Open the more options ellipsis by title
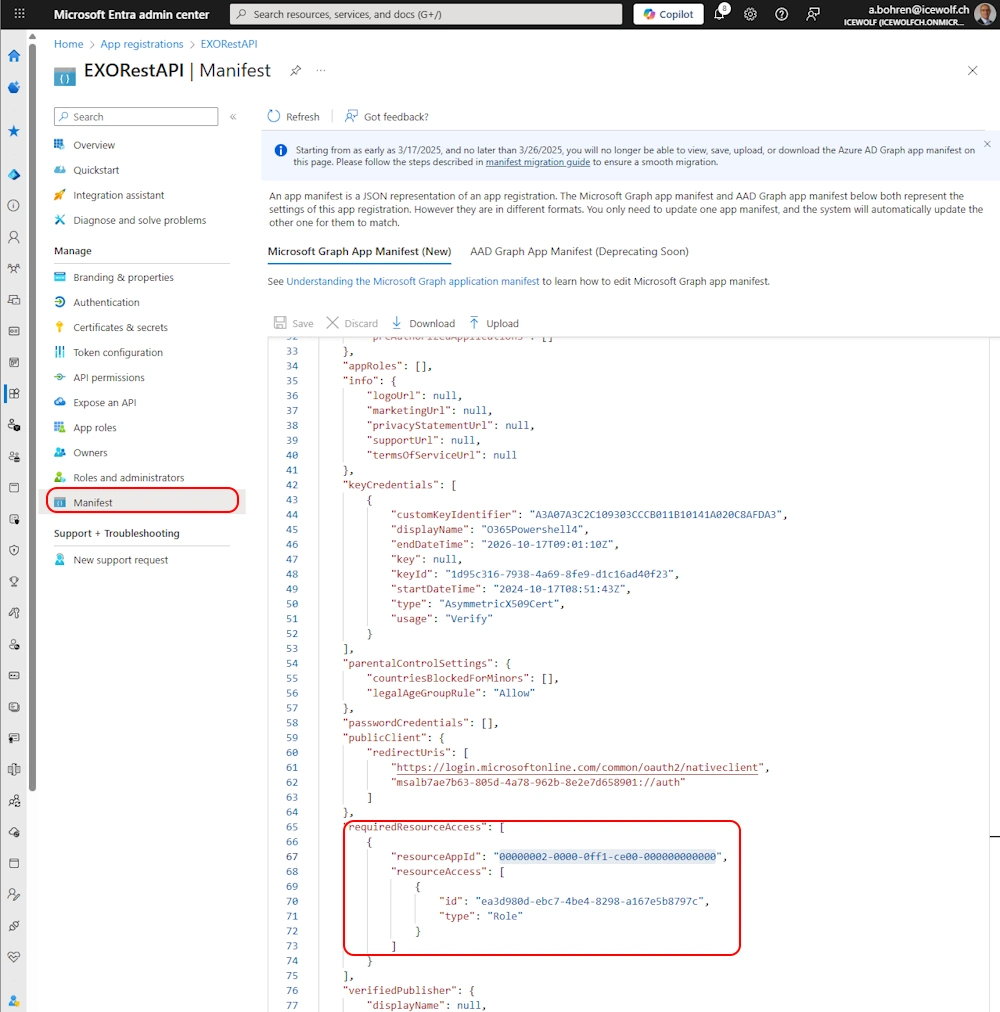The width and height of the screenshot is (1000, 1012). point(321,71)
